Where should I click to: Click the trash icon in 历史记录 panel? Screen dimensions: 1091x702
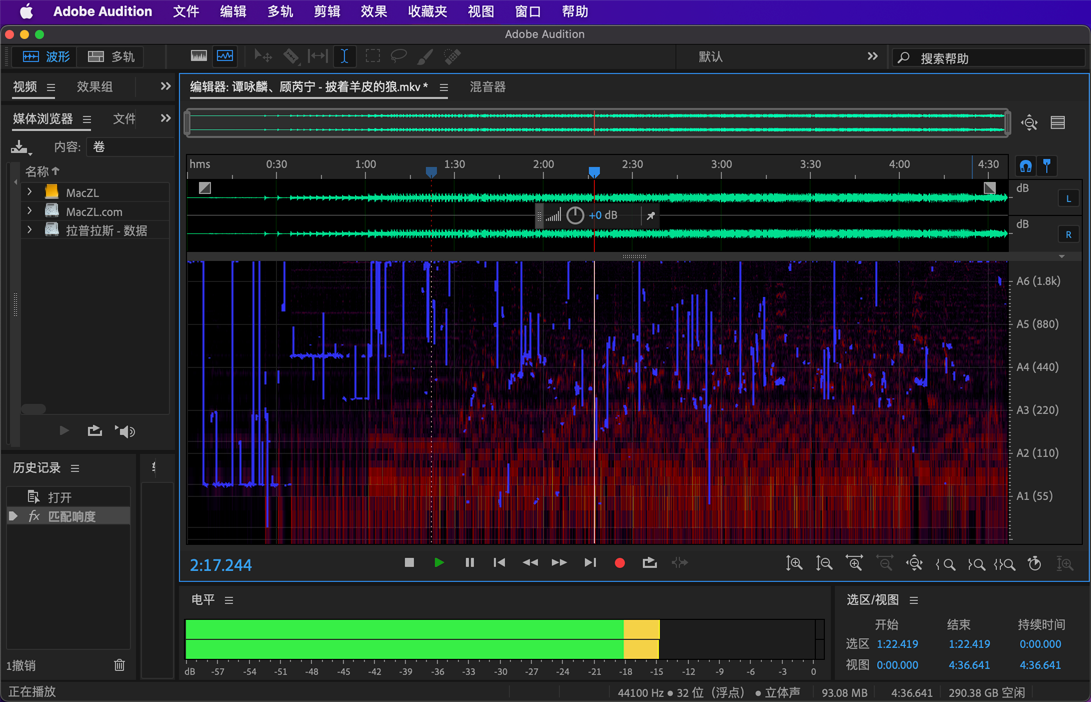point(120,665)
